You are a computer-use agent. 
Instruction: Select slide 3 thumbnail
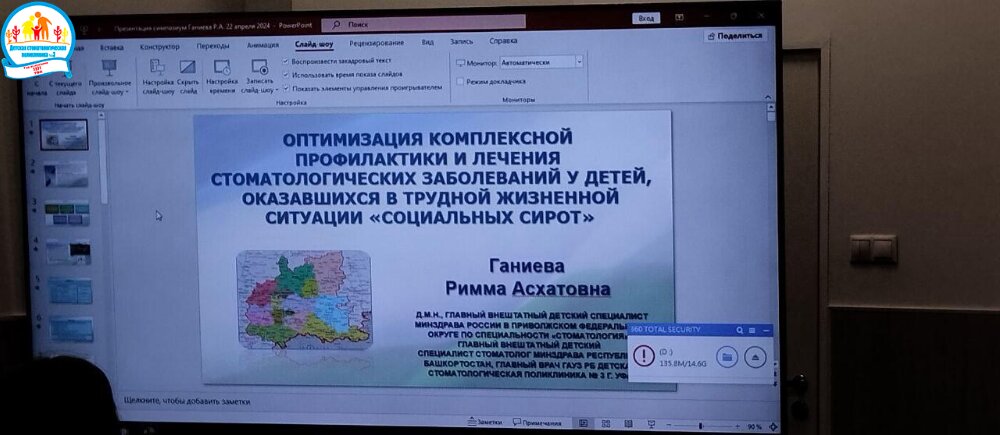pyautogui.click(x=67, y=213)
